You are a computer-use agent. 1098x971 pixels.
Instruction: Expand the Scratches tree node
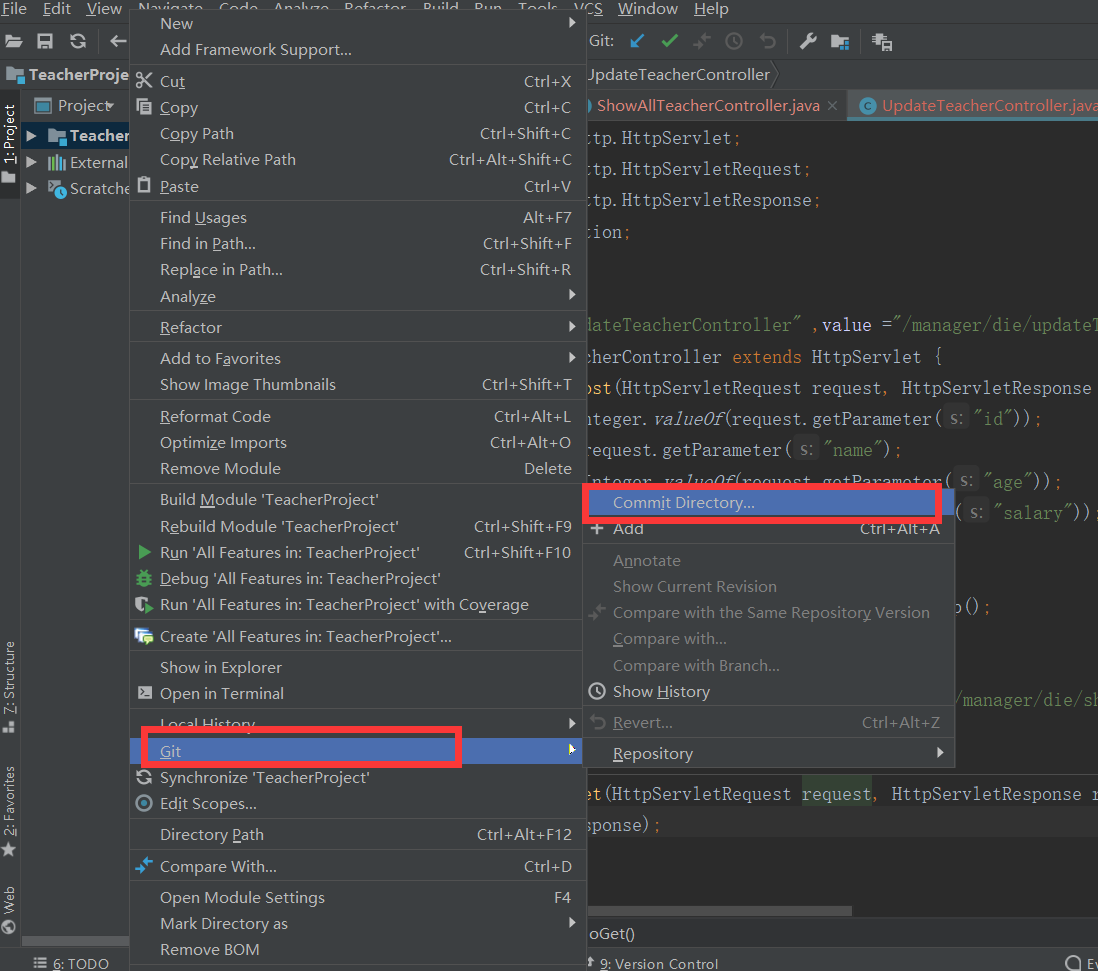click(x=32, y=188)
